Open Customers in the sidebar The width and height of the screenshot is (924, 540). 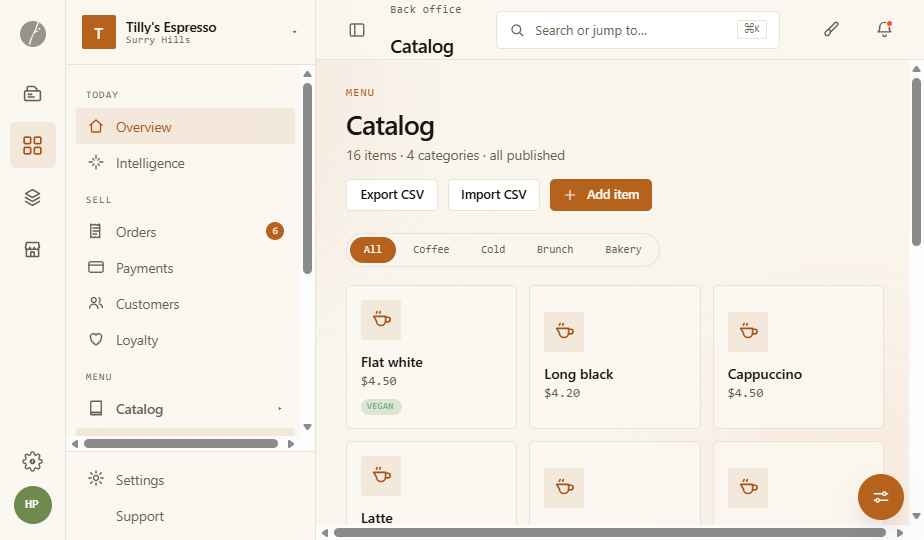click(186, 304)
